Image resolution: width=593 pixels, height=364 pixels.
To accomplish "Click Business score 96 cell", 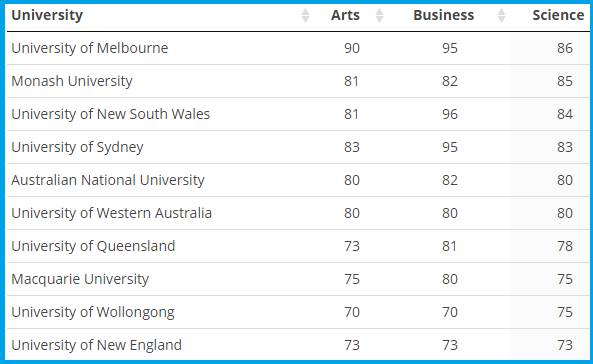I will pos(450,114).
